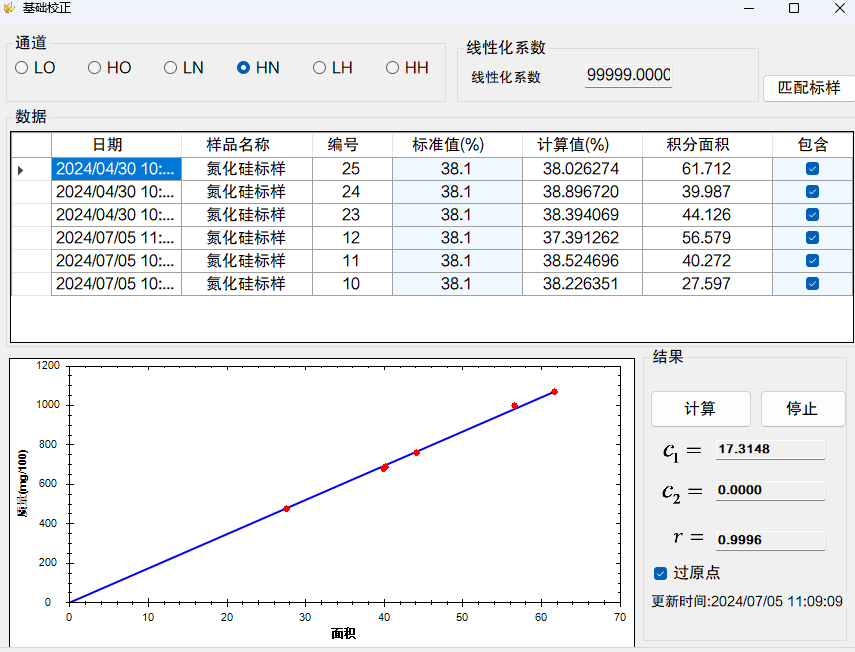Viewport: 855px width, 652px height.
Task: Click the integral area cell 39.987
Action: tap(707, 192)
